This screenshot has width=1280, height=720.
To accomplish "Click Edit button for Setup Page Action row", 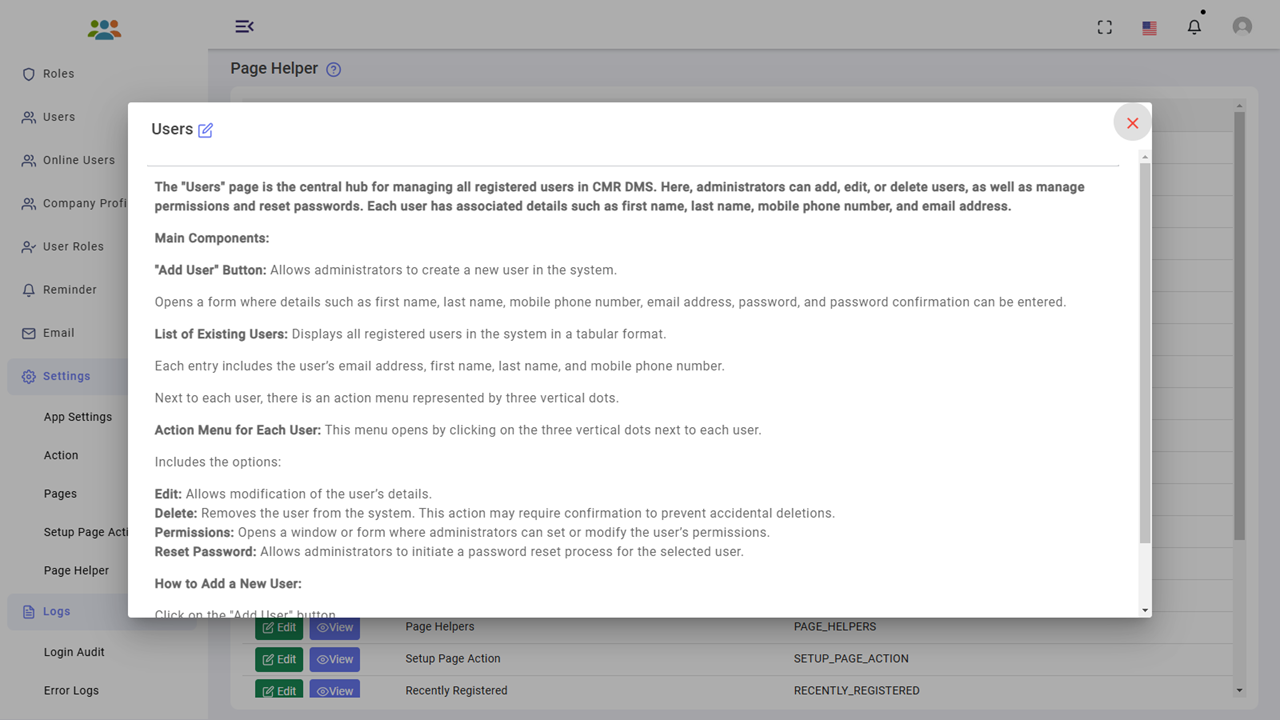I will [x=279, y=659].
